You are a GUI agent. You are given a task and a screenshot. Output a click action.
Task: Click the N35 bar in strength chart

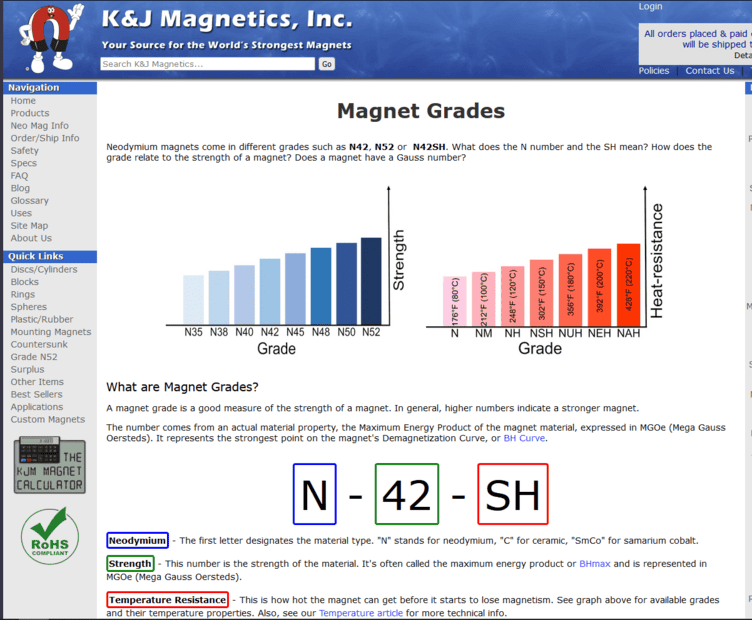click(193, 300)
